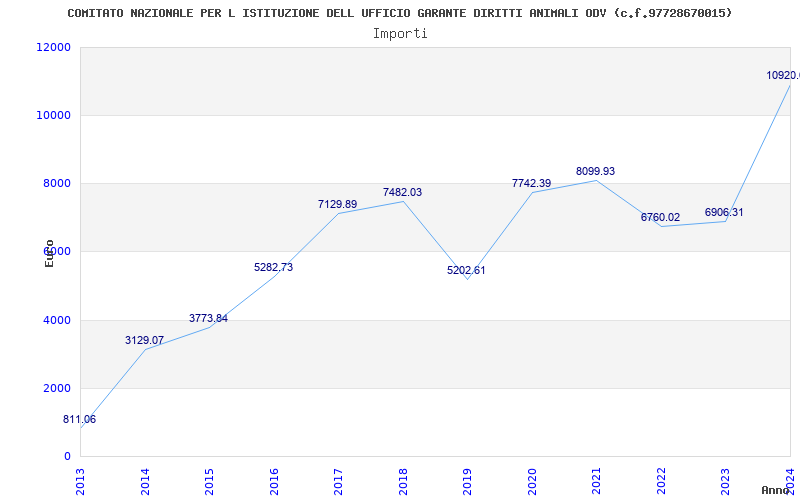Click the 3129.07 data label
This screenshot has width=800, height=500.
[144, 340]
